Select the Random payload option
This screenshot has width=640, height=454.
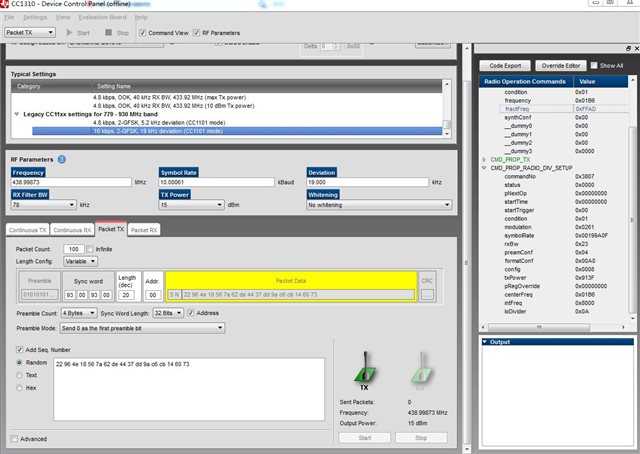click(19, 363)
